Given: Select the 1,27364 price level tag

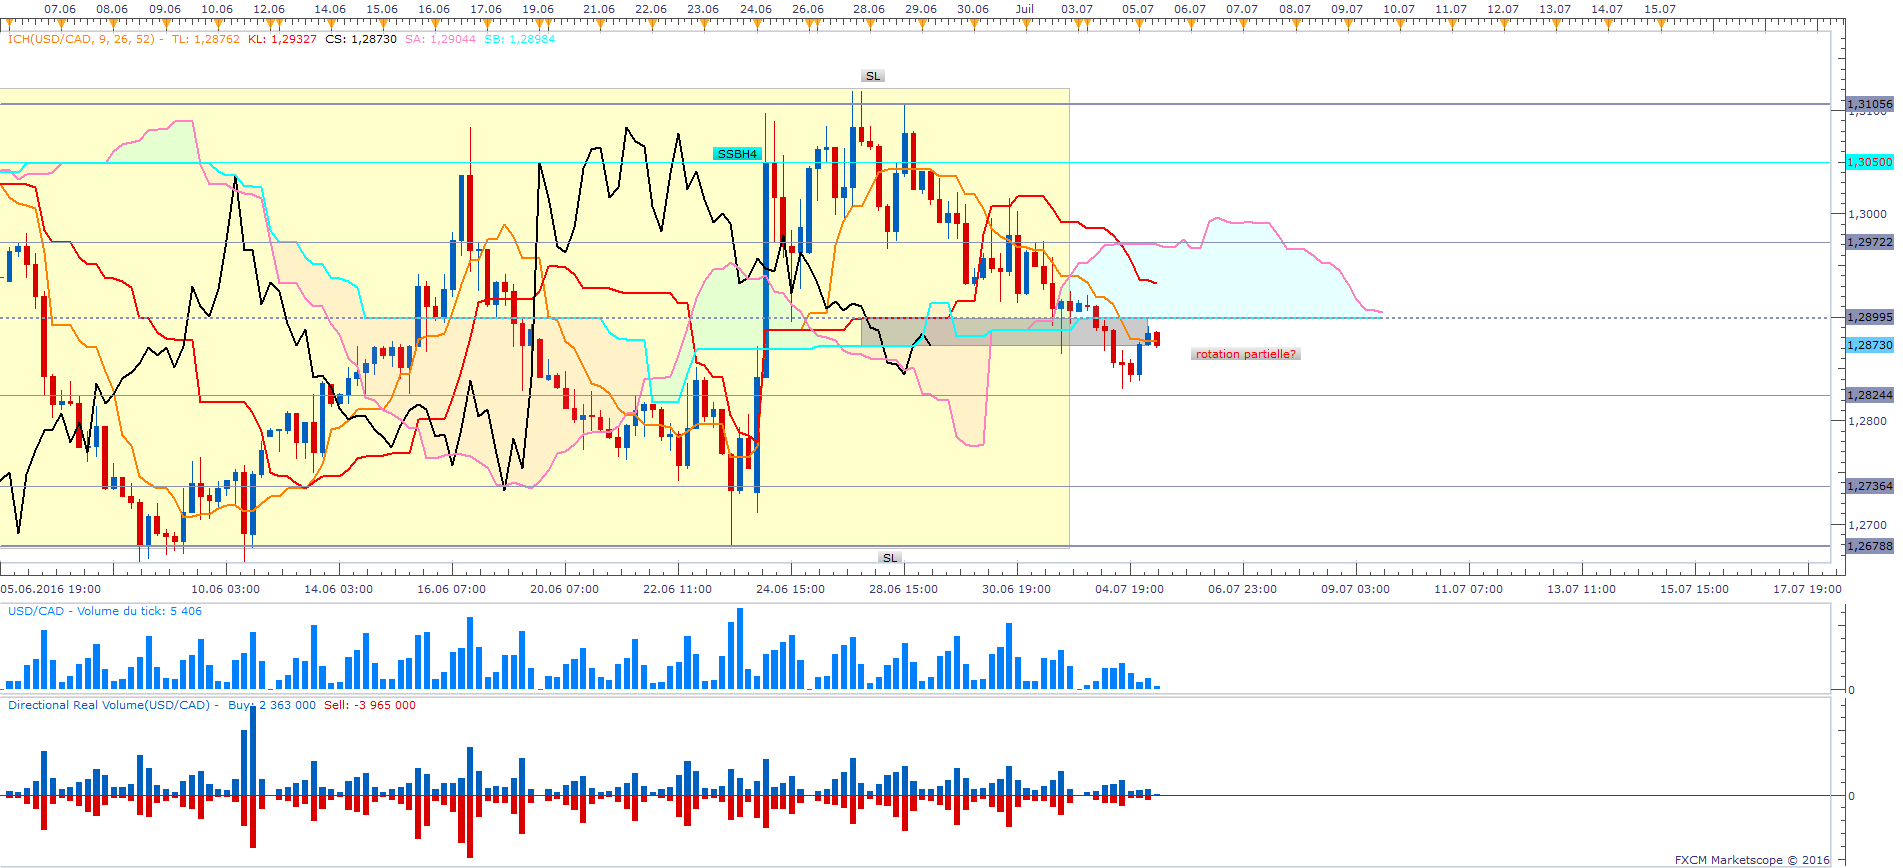Looking at the screenshot, I should [x=1869, y=486].
